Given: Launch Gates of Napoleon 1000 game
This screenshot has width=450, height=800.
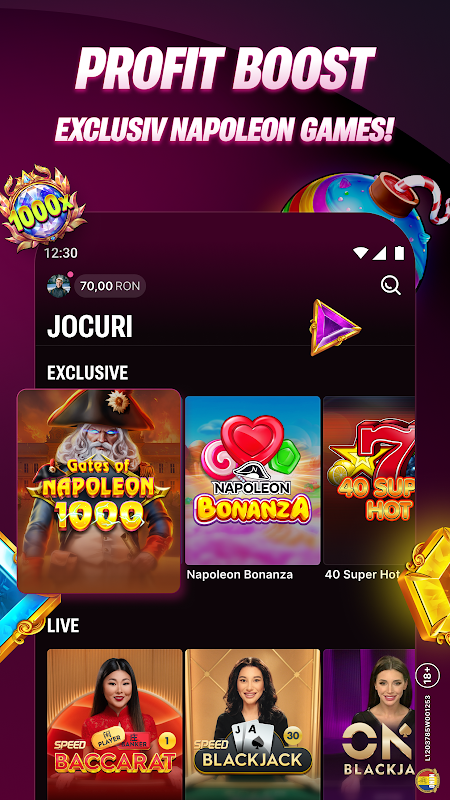Looking at the screenshot, I should [x=99, y=491].
